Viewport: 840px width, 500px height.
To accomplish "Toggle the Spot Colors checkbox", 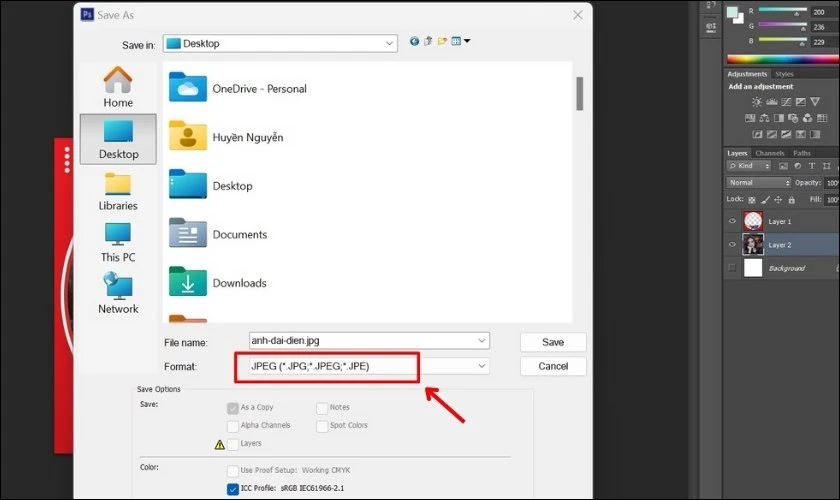I will (x=322, y=426).
